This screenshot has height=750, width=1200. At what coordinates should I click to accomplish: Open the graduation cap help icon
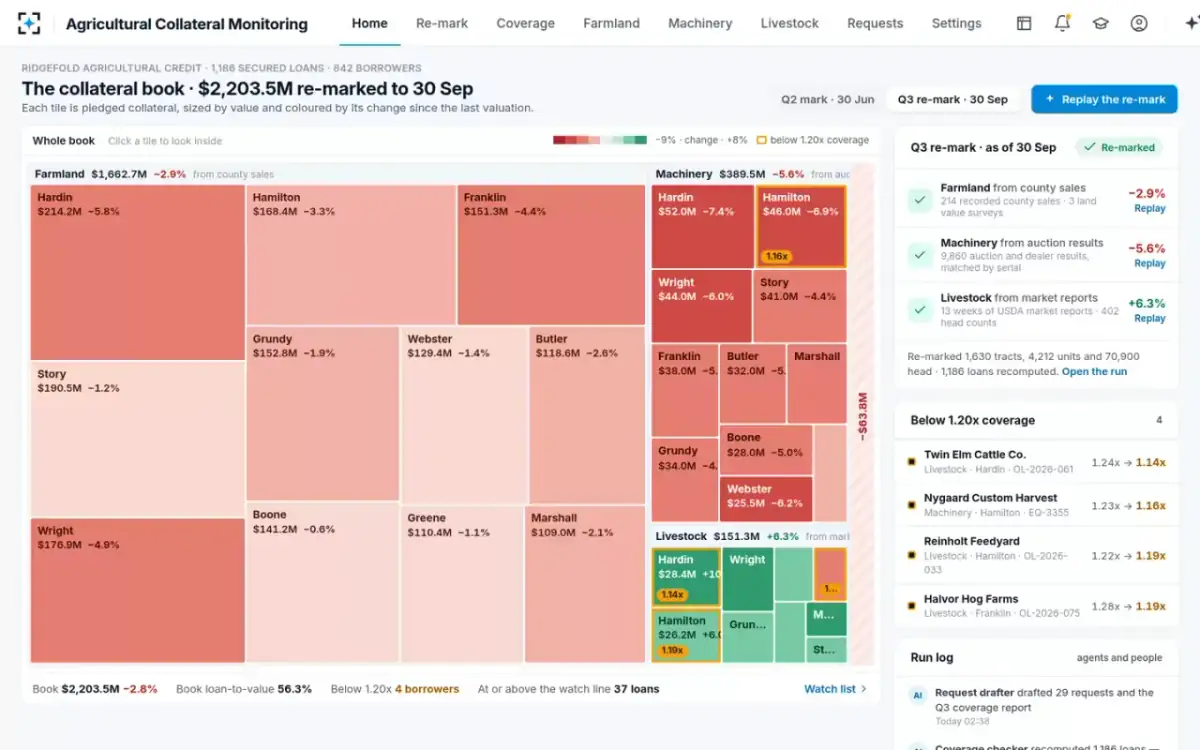click(1100, 23)
